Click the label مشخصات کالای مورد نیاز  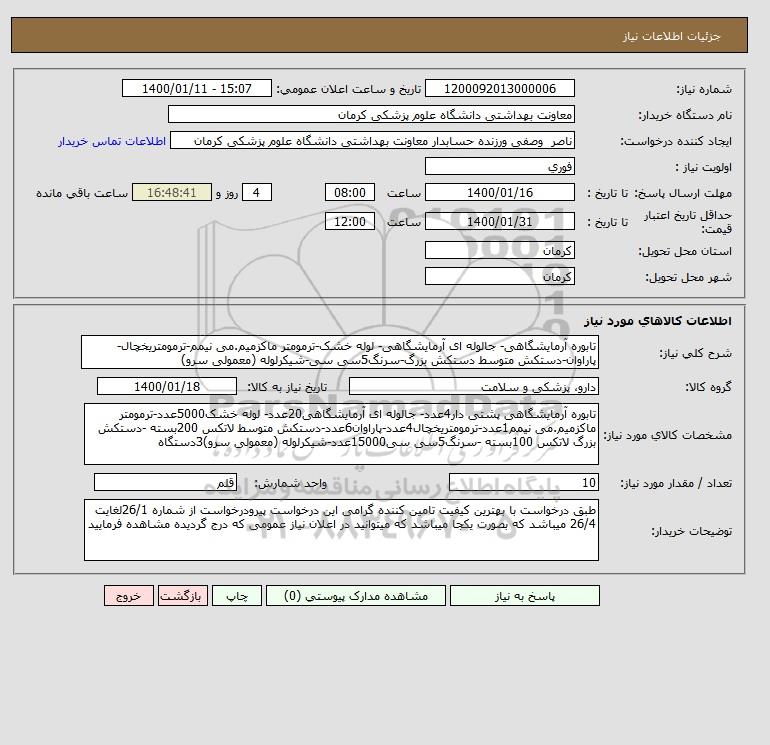pyautogui.click(x=668, y=435)
